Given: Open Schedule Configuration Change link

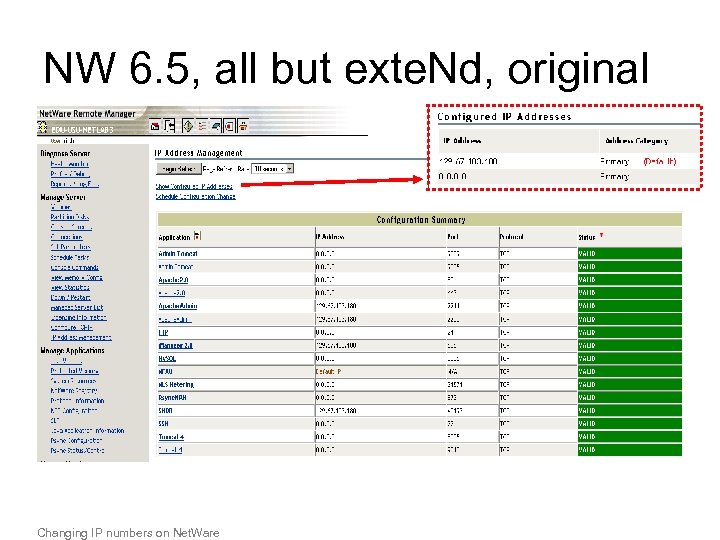Looking at the screenshot, I should [x=196, y=197].
